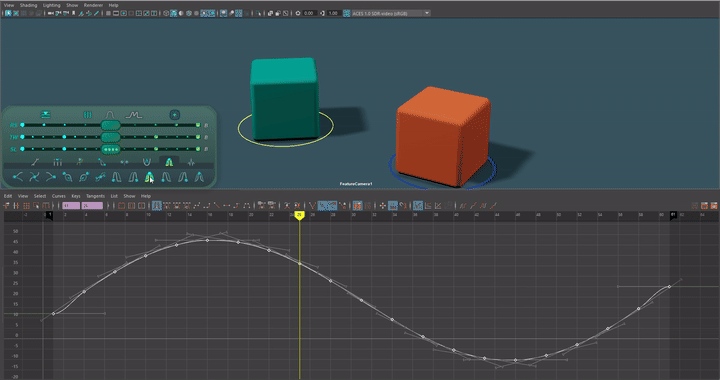Click the exposure value field showing 0.00
Image resolution: width=720 pixels, height=380 pixels.
point(309,13)
